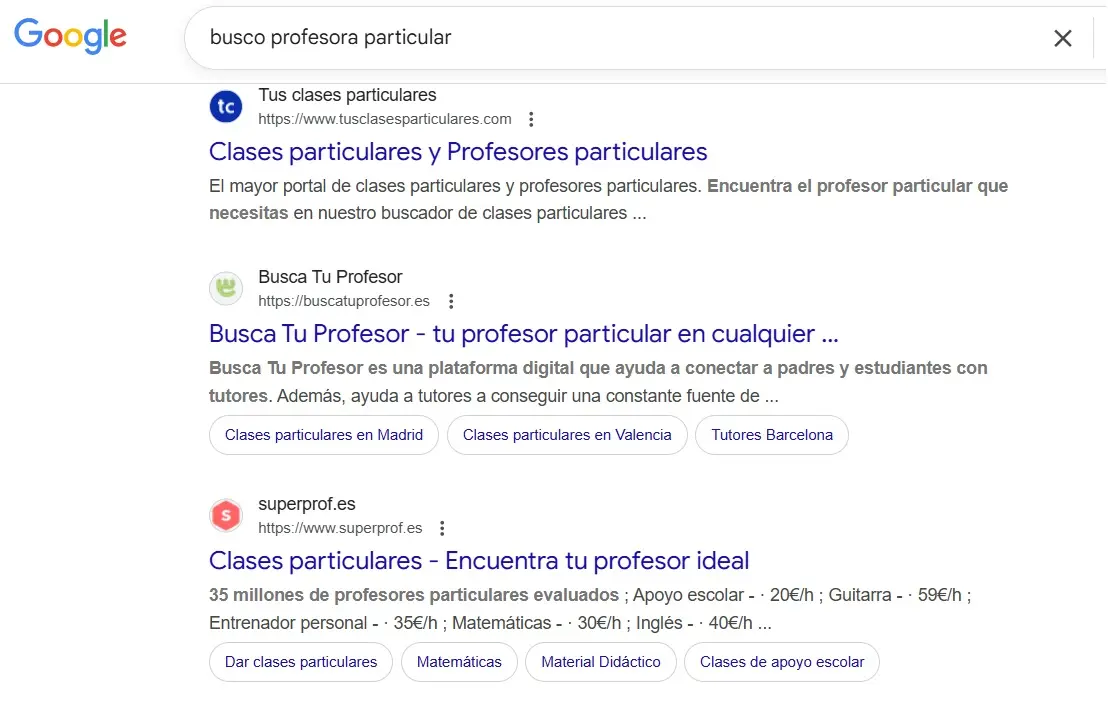This screenshot has height=714, width=1108.
Task: Click the Tus clases particulares site favicon
Action: click(x=225, y=106)
